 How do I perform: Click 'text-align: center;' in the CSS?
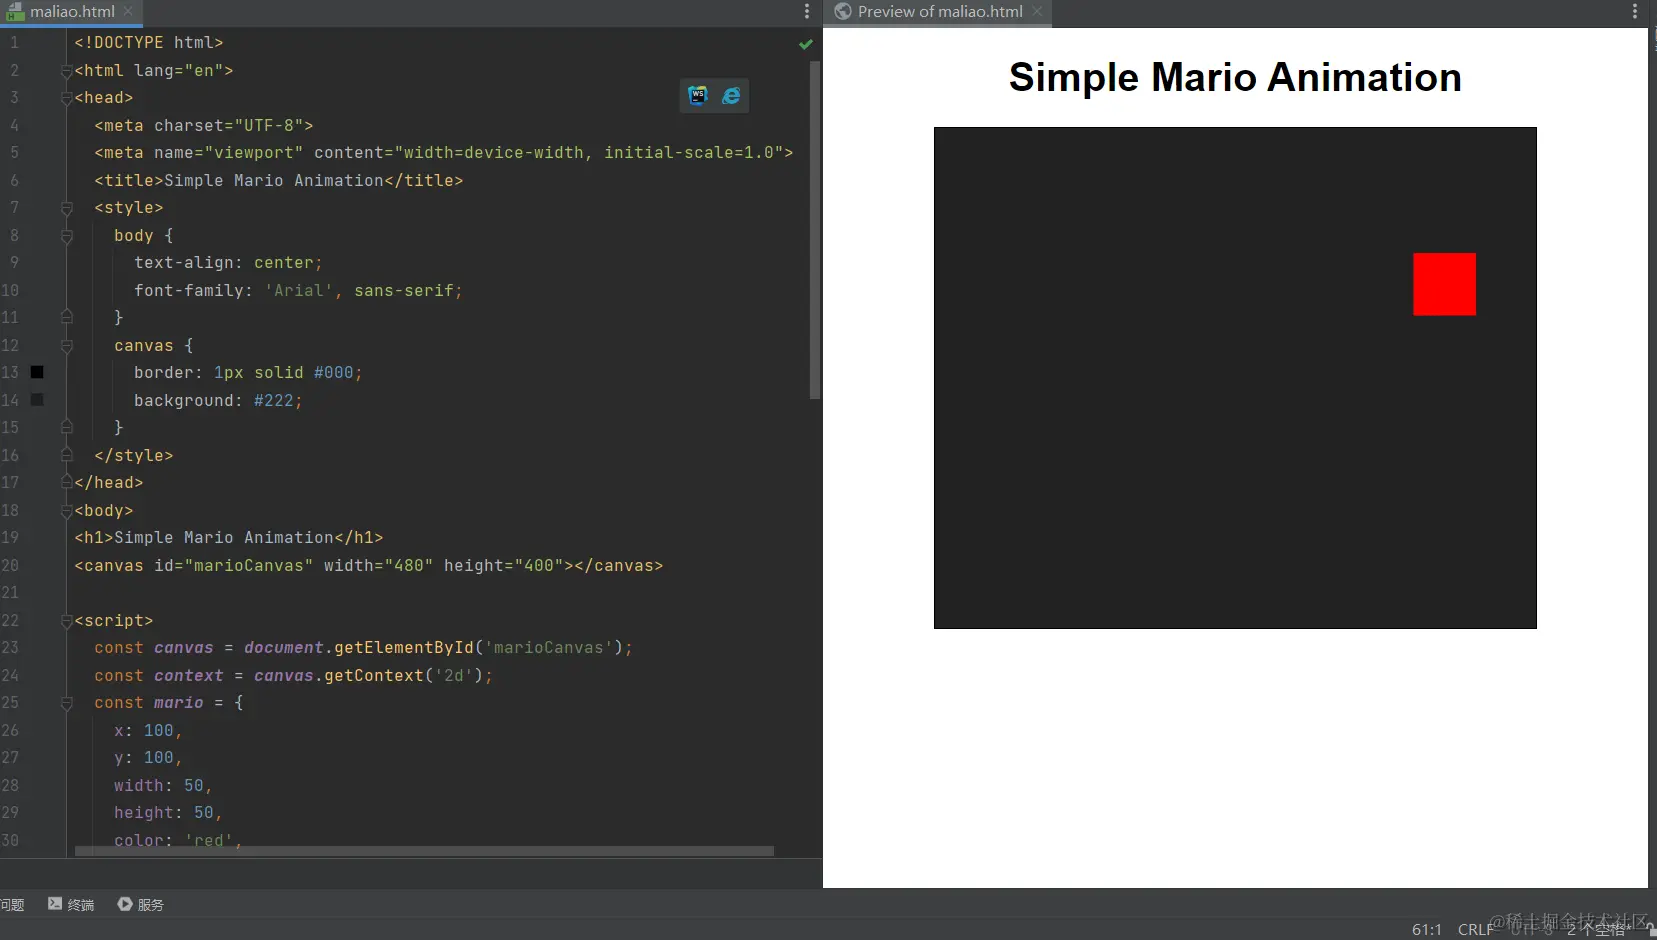tap(228, 263)
